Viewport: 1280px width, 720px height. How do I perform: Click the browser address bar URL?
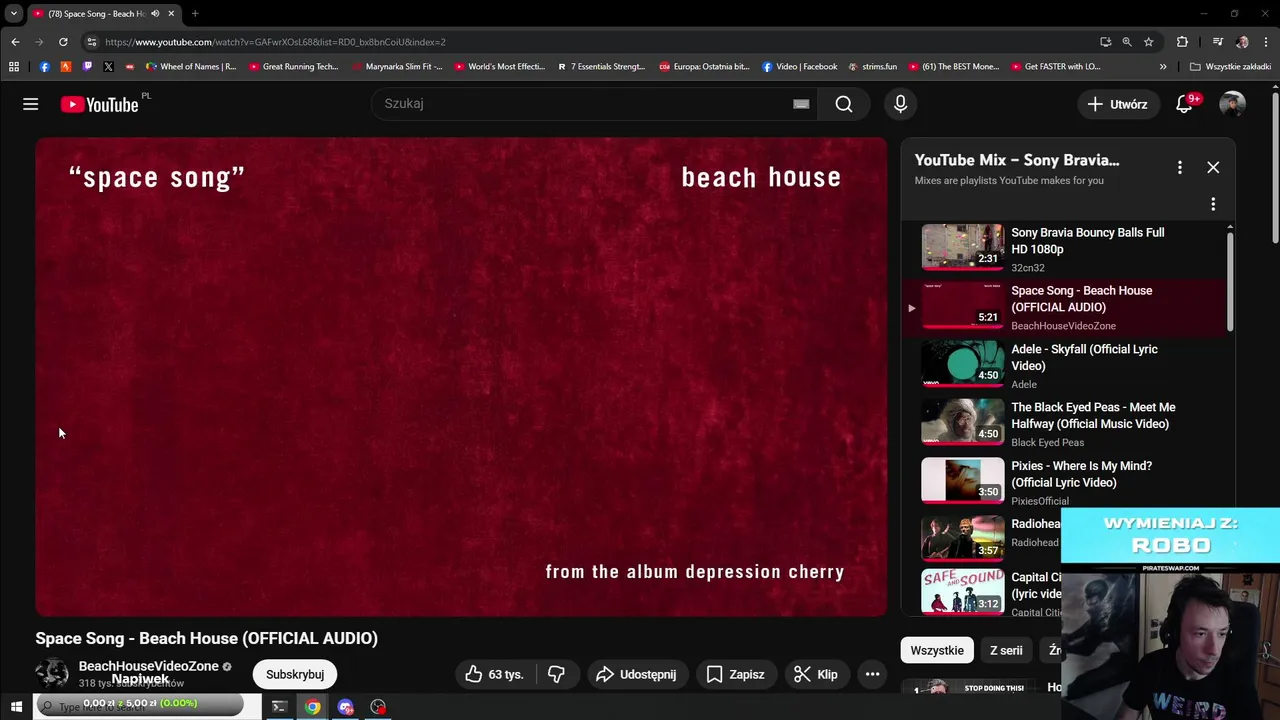pyautogui.click(x=275, y=42)
